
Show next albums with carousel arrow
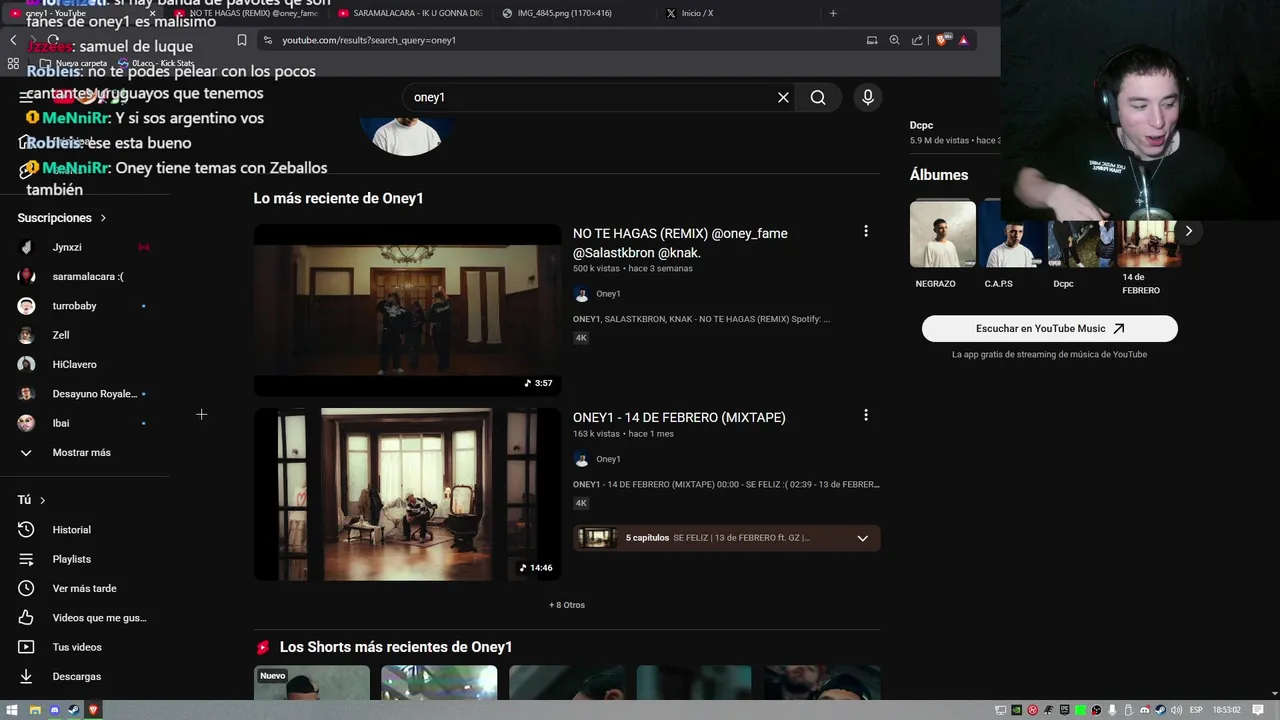coord(1188,231)
